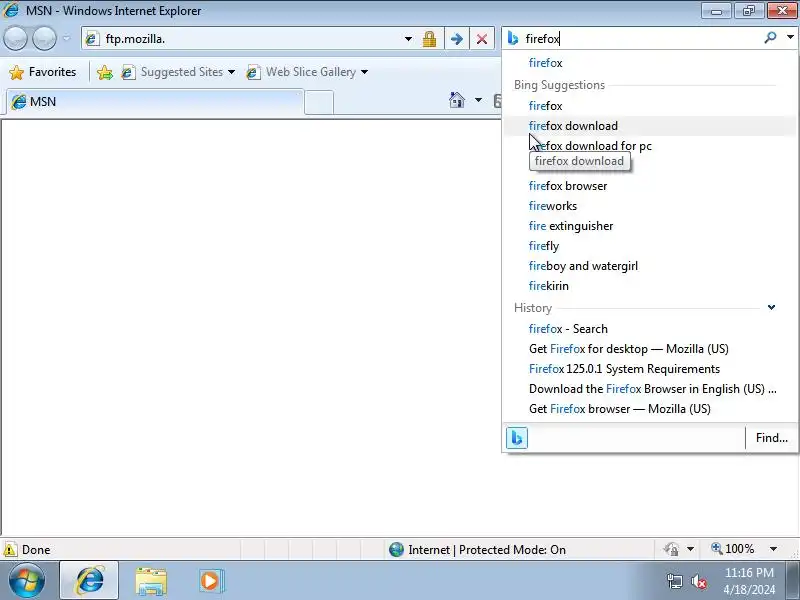
Task: Expand Suggested Sites dropdown arrow
Action: pyautogui.click(x=232, y=72)
